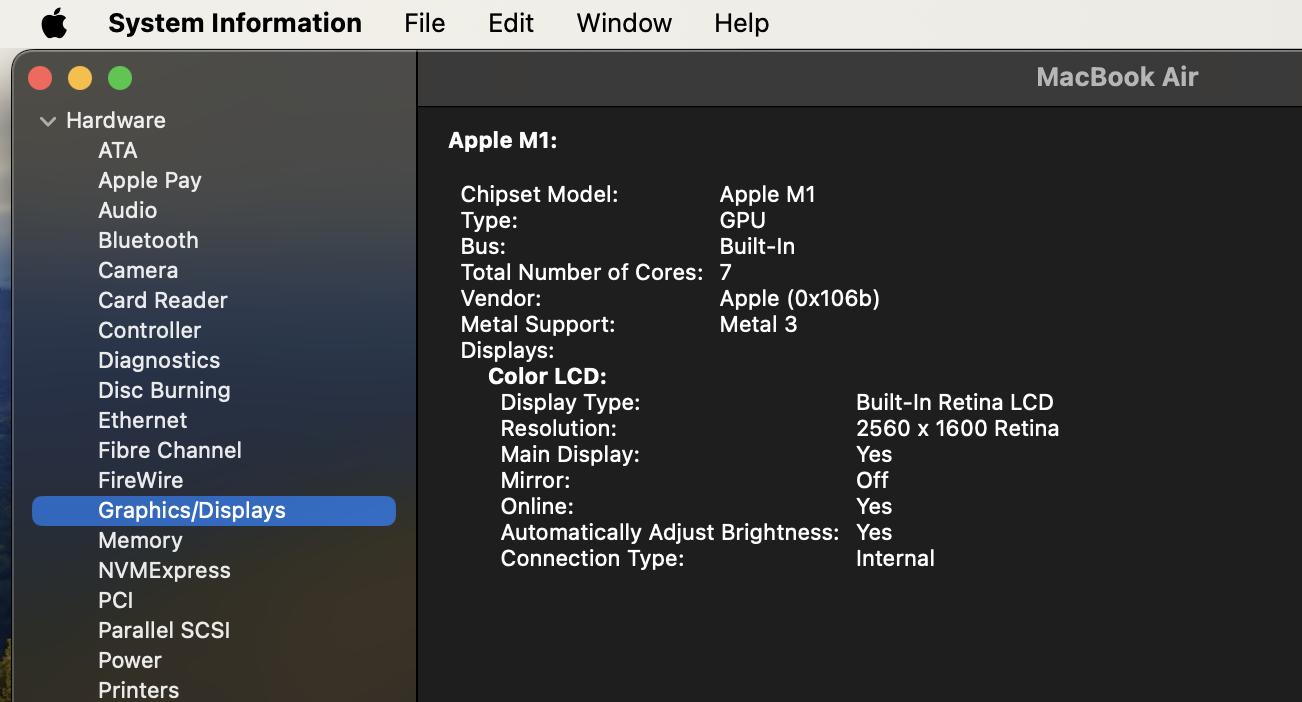Click the Metal Support: label
The width and height of the screenshot is (1302, 702).
point(537,324)
